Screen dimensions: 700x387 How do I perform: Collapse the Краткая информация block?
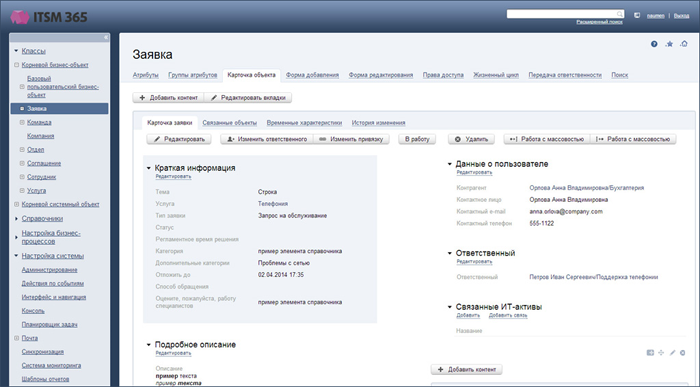coord(149,168)
